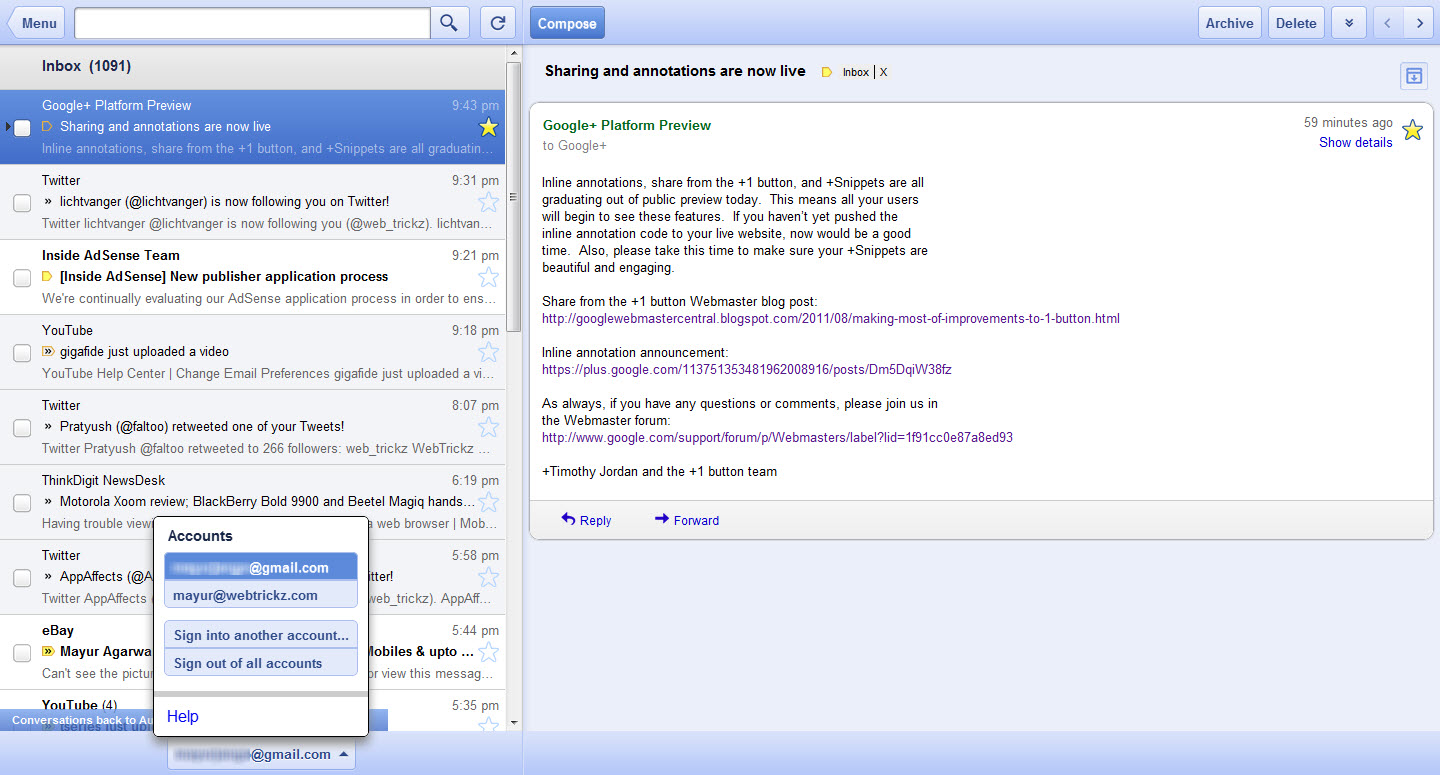Open the Pratyush retweeted your Tweets email
Image resolution: width=1440 pixels, height=775 pixels.
pos(253,427)
